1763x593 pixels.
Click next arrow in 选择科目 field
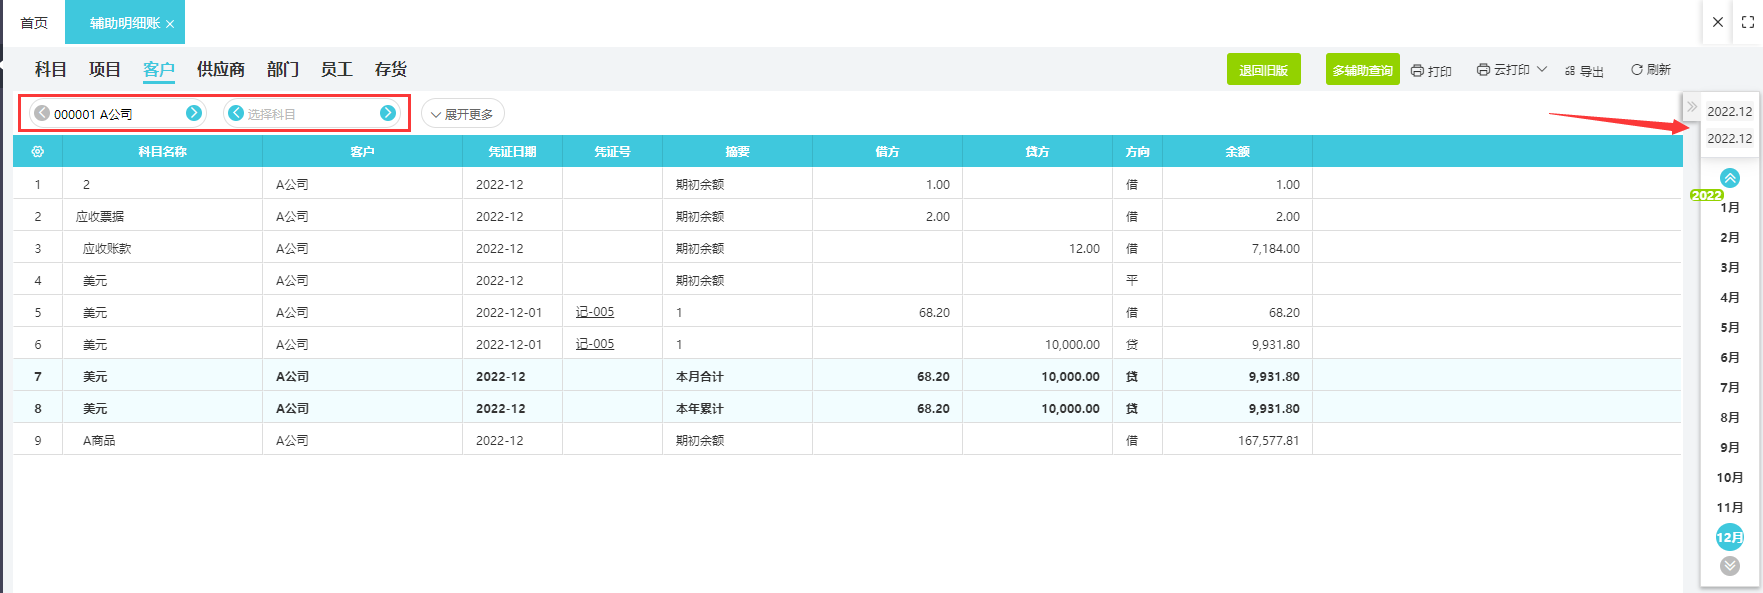[x=388, y=113]
